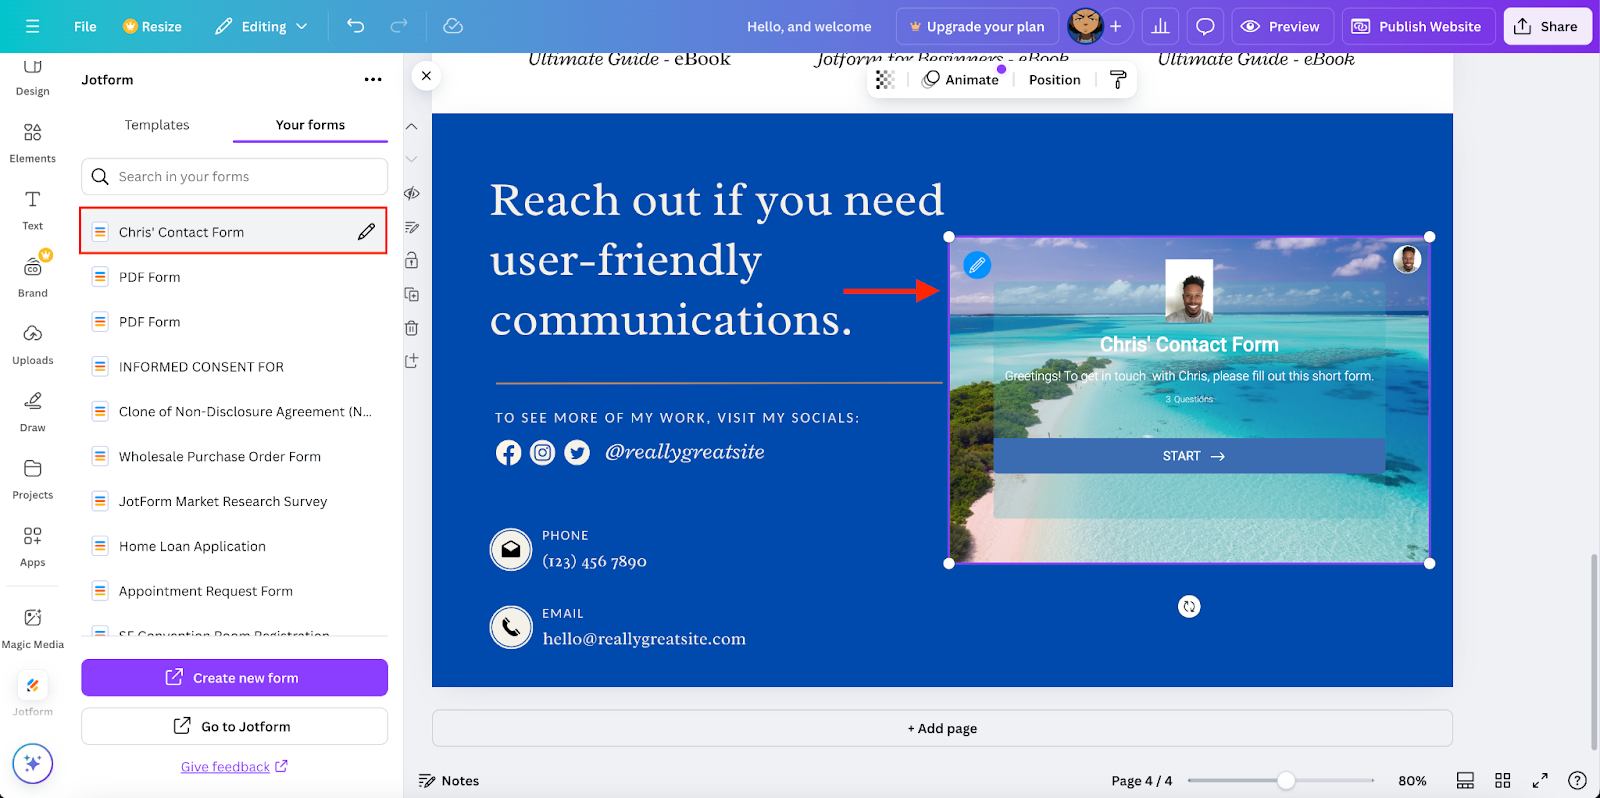Open the Editing mode dropdown

point(262,27)
